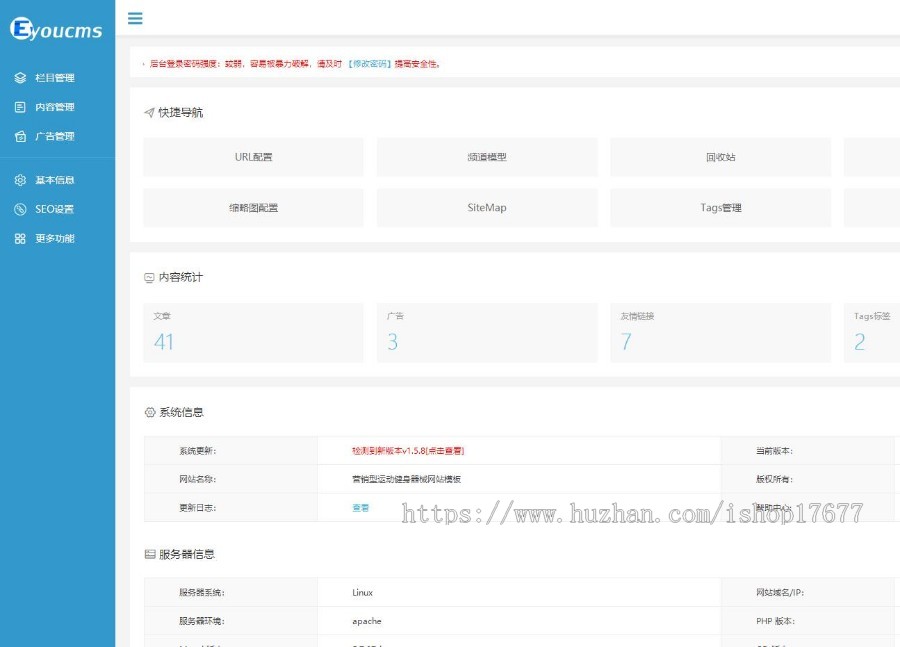Click the 广告 count card showing 3
This screenshot has width=900, height=647.
coord(487,333)
